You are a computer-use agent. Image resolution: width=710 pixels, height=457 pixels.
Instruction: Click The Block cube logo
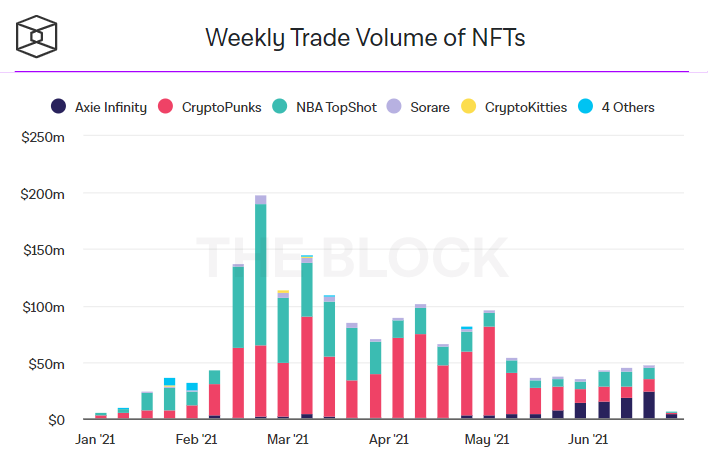point(37,37)
